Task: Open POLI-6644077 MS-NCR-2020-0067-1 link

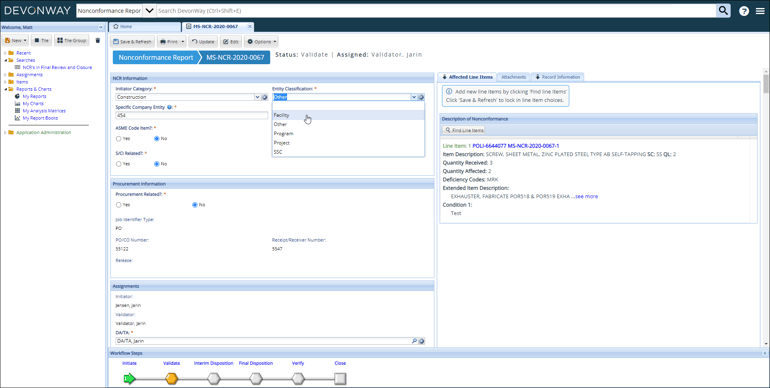Action: tap(516, 146)
